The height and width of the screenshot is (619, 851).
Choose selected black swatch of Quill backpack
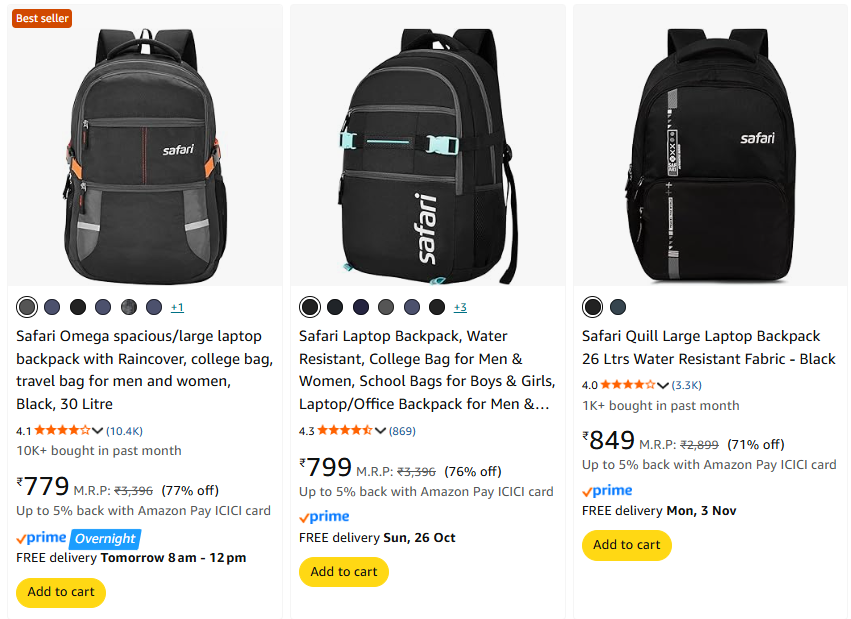(x=593, y=306)
